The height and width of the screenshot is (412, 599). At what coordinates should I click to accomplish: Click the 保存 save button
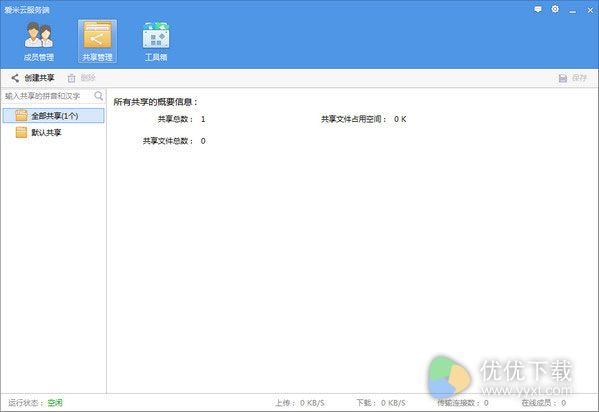(573, 78)
